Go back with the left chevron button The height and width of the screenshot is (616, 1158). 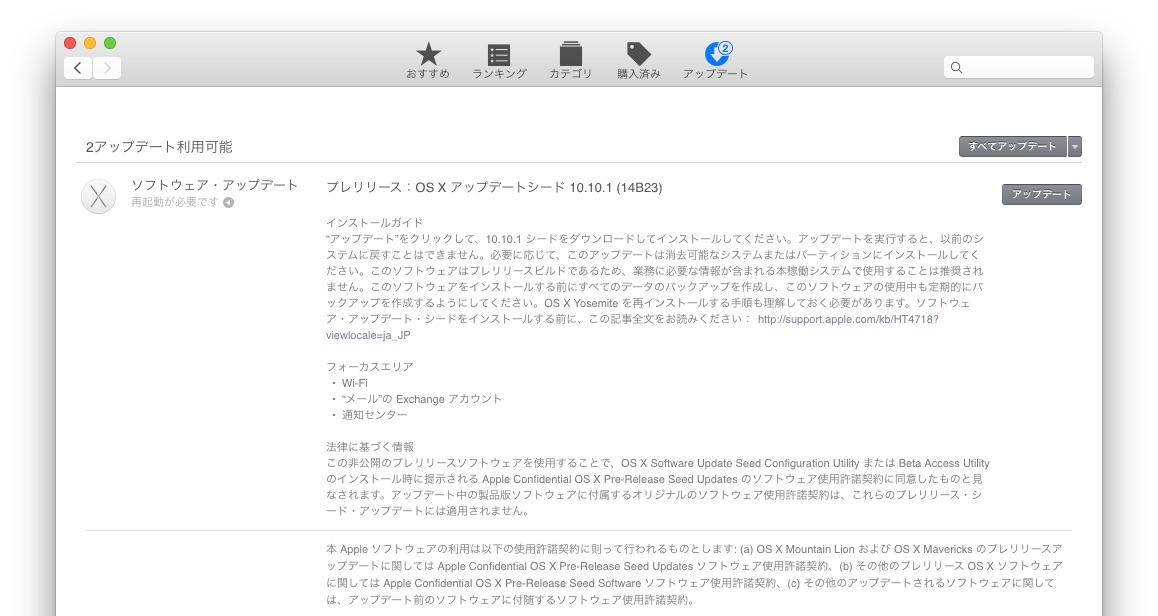tap(78, 68)
